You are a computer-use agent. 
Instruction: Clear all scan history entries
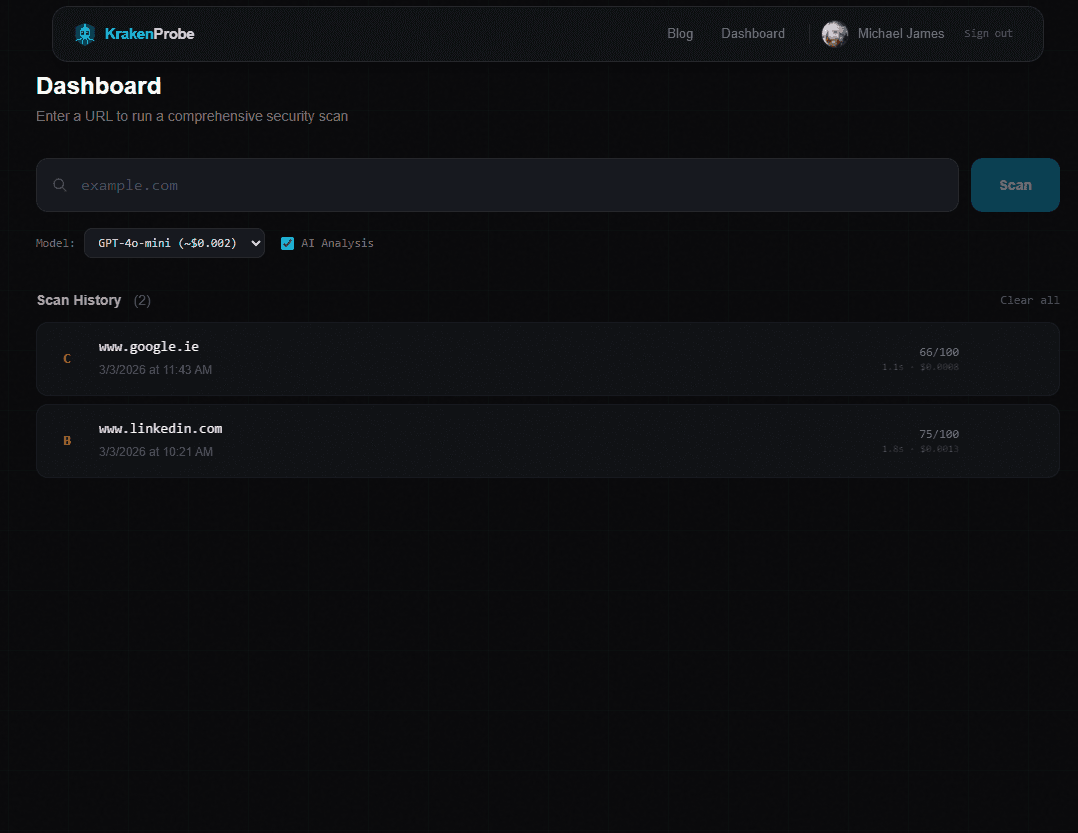[x=1030, y=299]
